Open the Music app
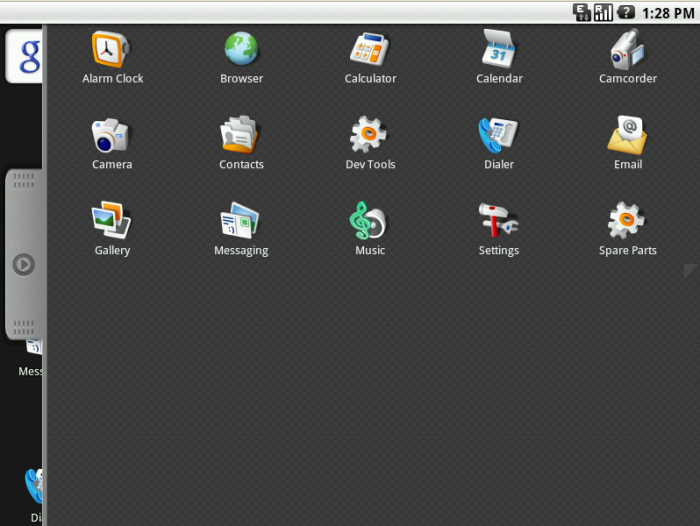 click(370, 229)
